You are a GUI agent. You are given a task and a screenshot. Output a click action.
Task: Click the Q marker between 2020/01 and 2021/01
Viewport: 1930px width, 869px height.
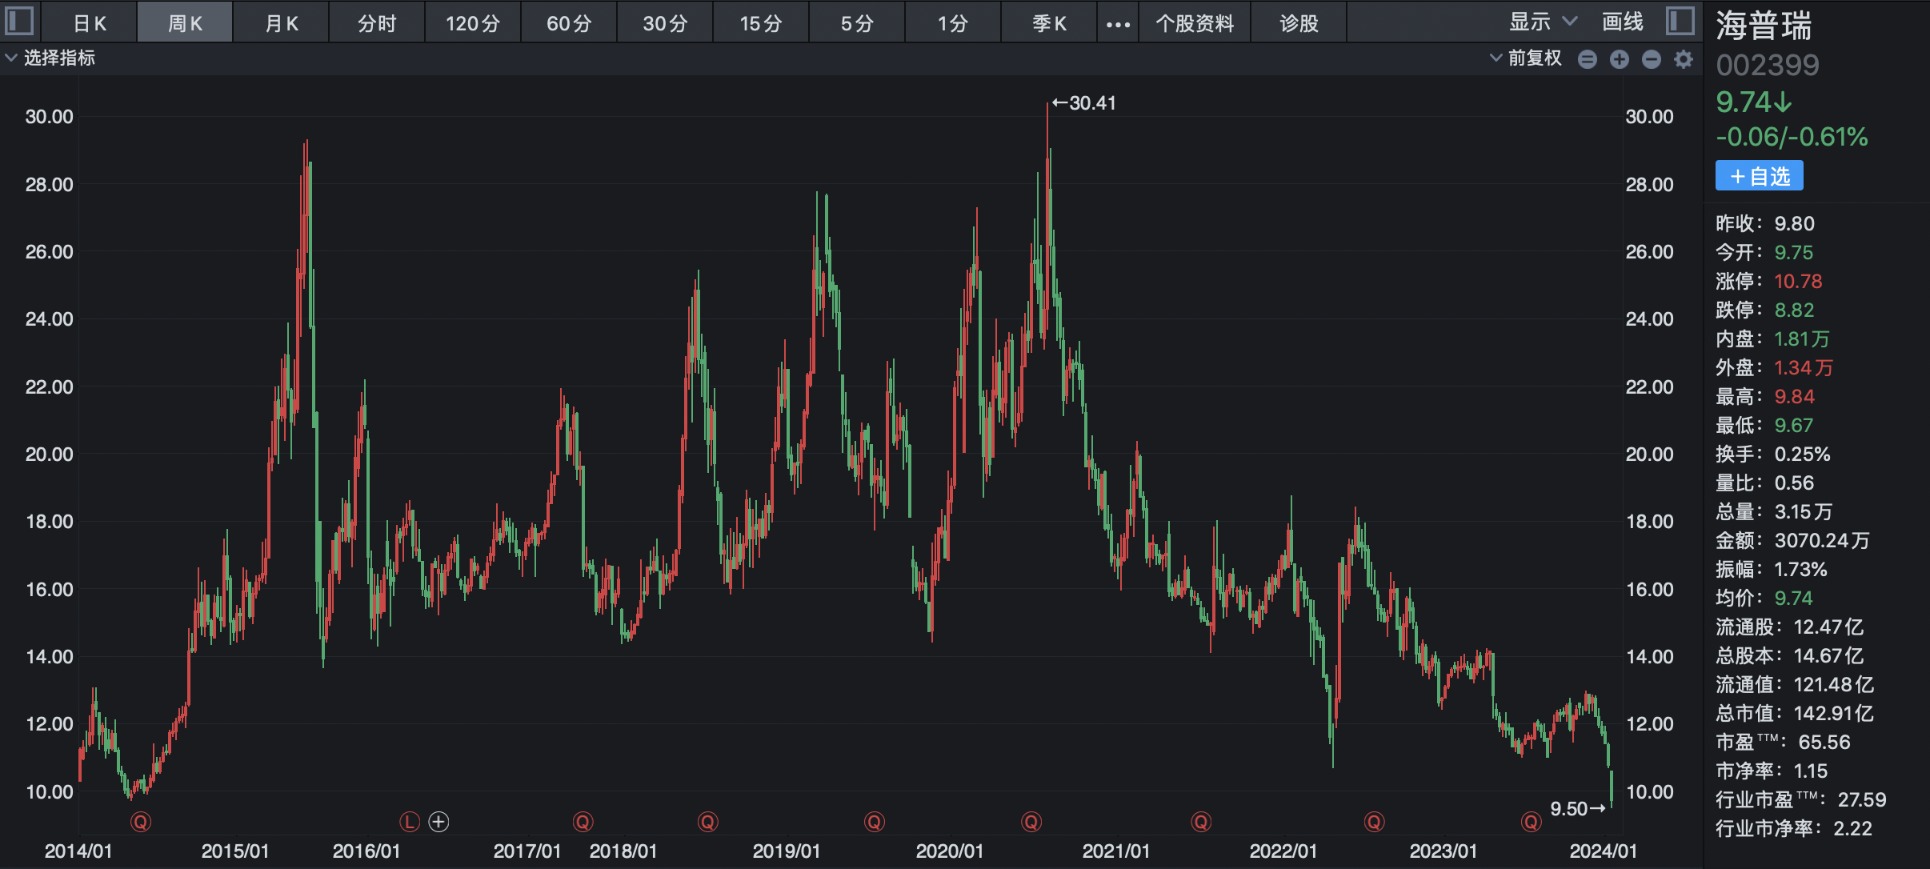click(1032, 822)
